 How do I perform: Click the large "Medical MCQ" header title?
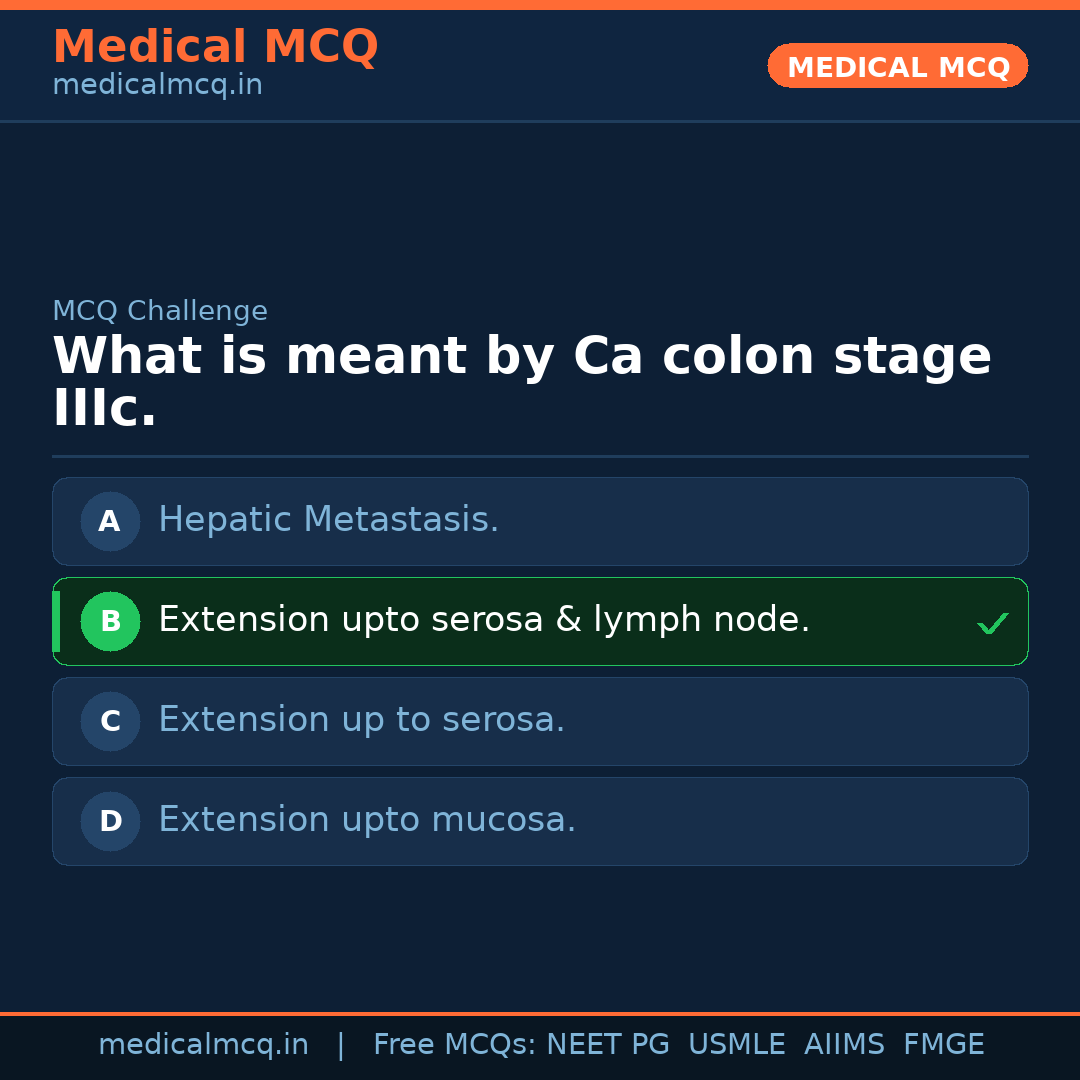(215, 47)
